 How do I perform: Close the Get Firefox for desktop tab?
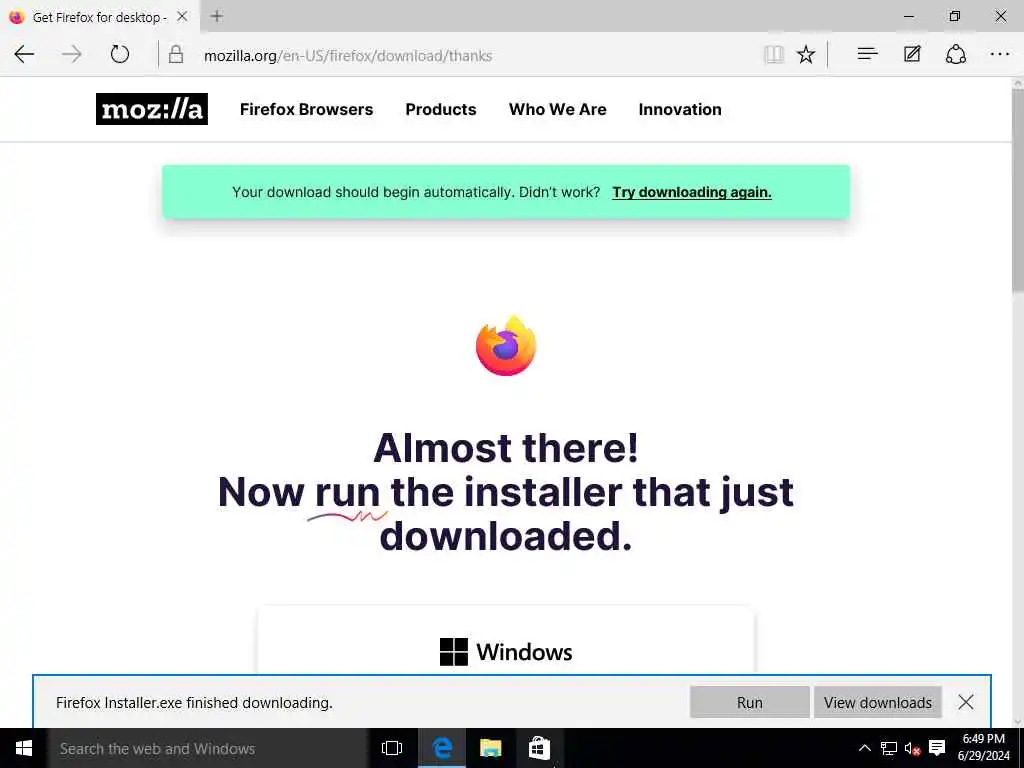[182, 16]
